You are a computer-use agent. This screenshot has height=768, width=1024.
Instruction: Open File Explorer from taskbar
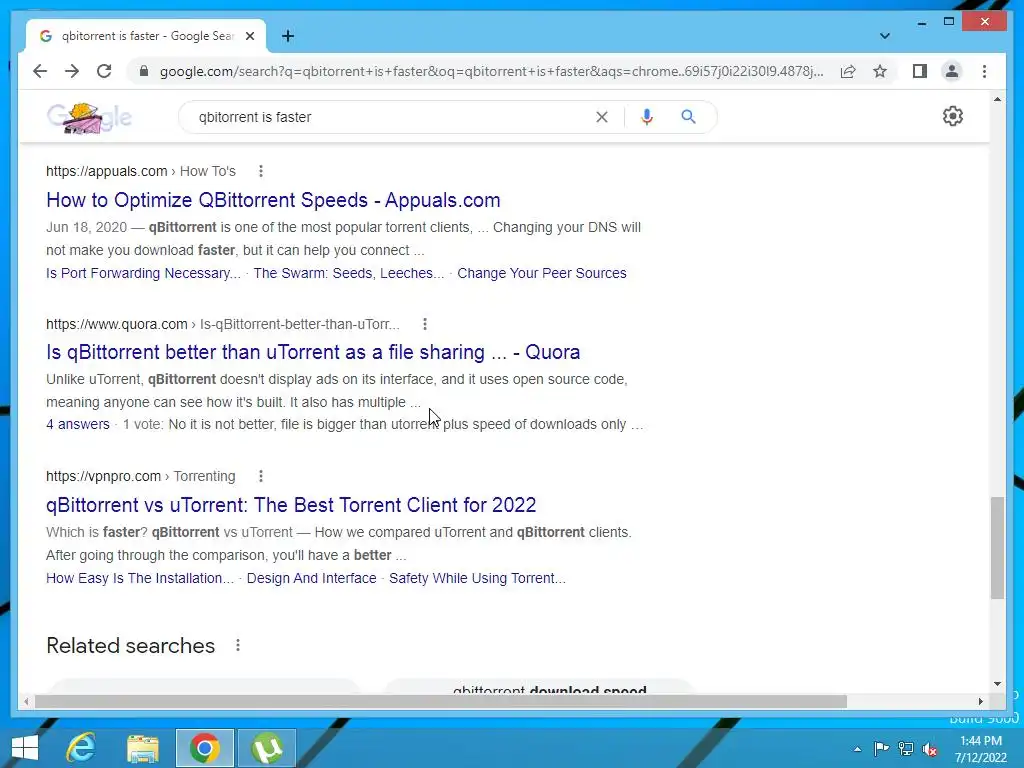click(x=142, y=748)
